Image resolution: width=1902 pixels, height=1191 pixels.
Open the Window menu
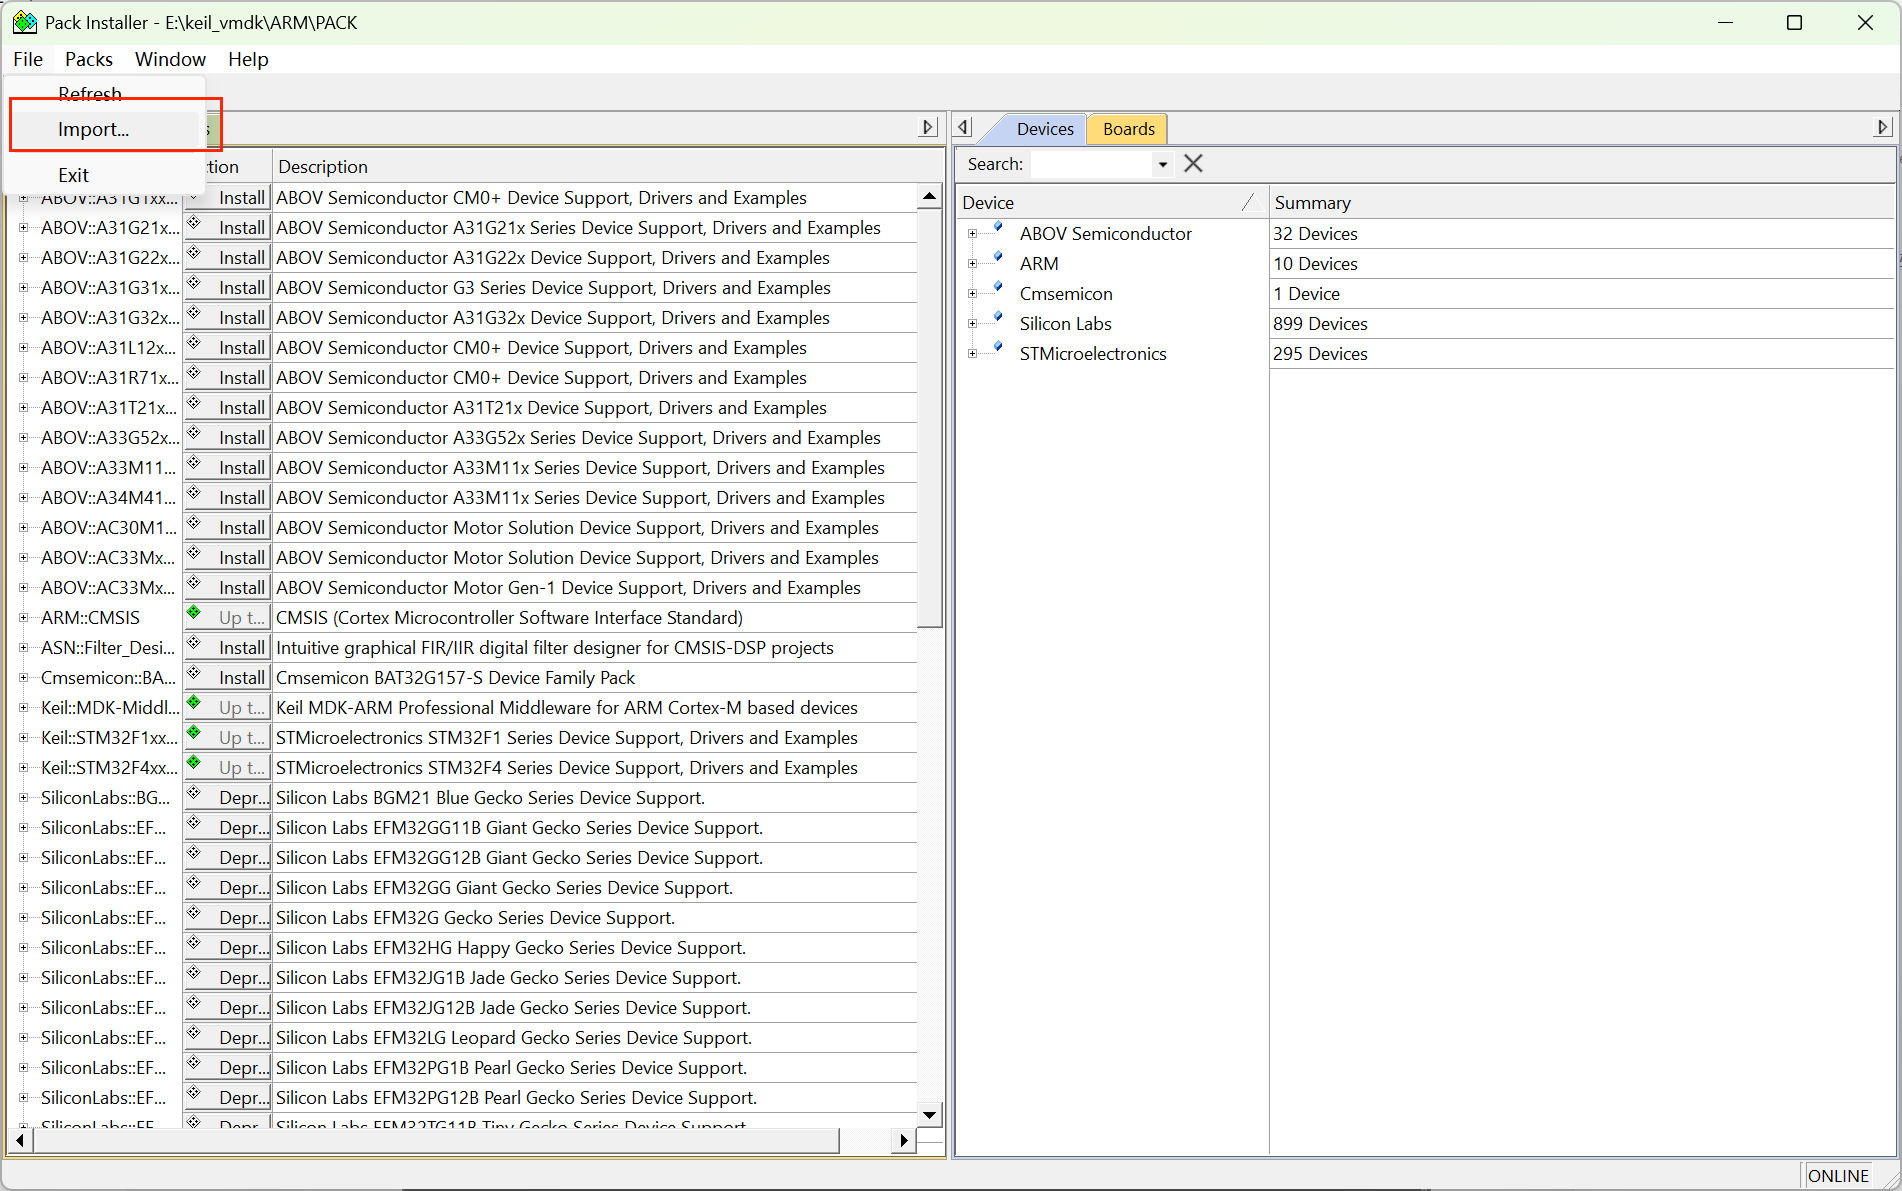170,59
